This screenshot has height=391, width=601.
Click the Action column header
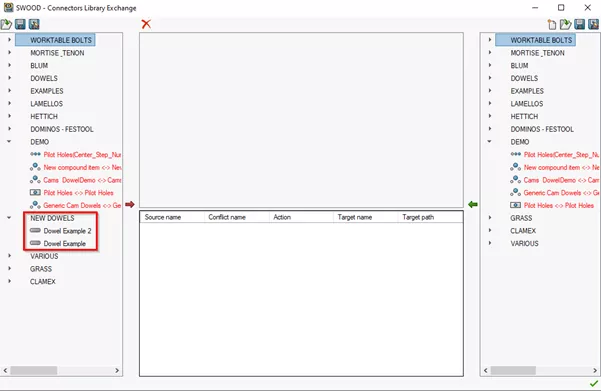pos(301,217)
